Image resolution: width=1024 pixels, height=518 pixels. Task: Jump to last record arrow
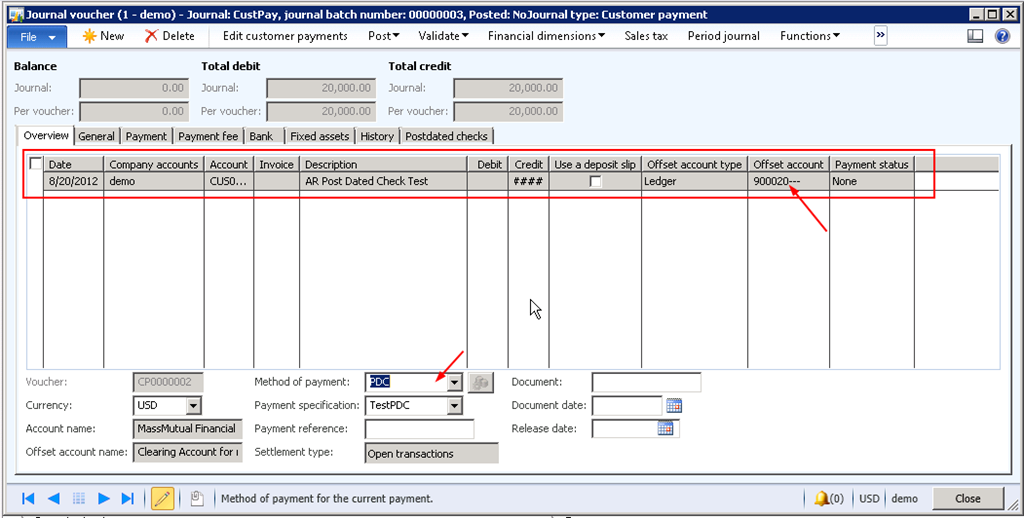[x=128, y=498]
